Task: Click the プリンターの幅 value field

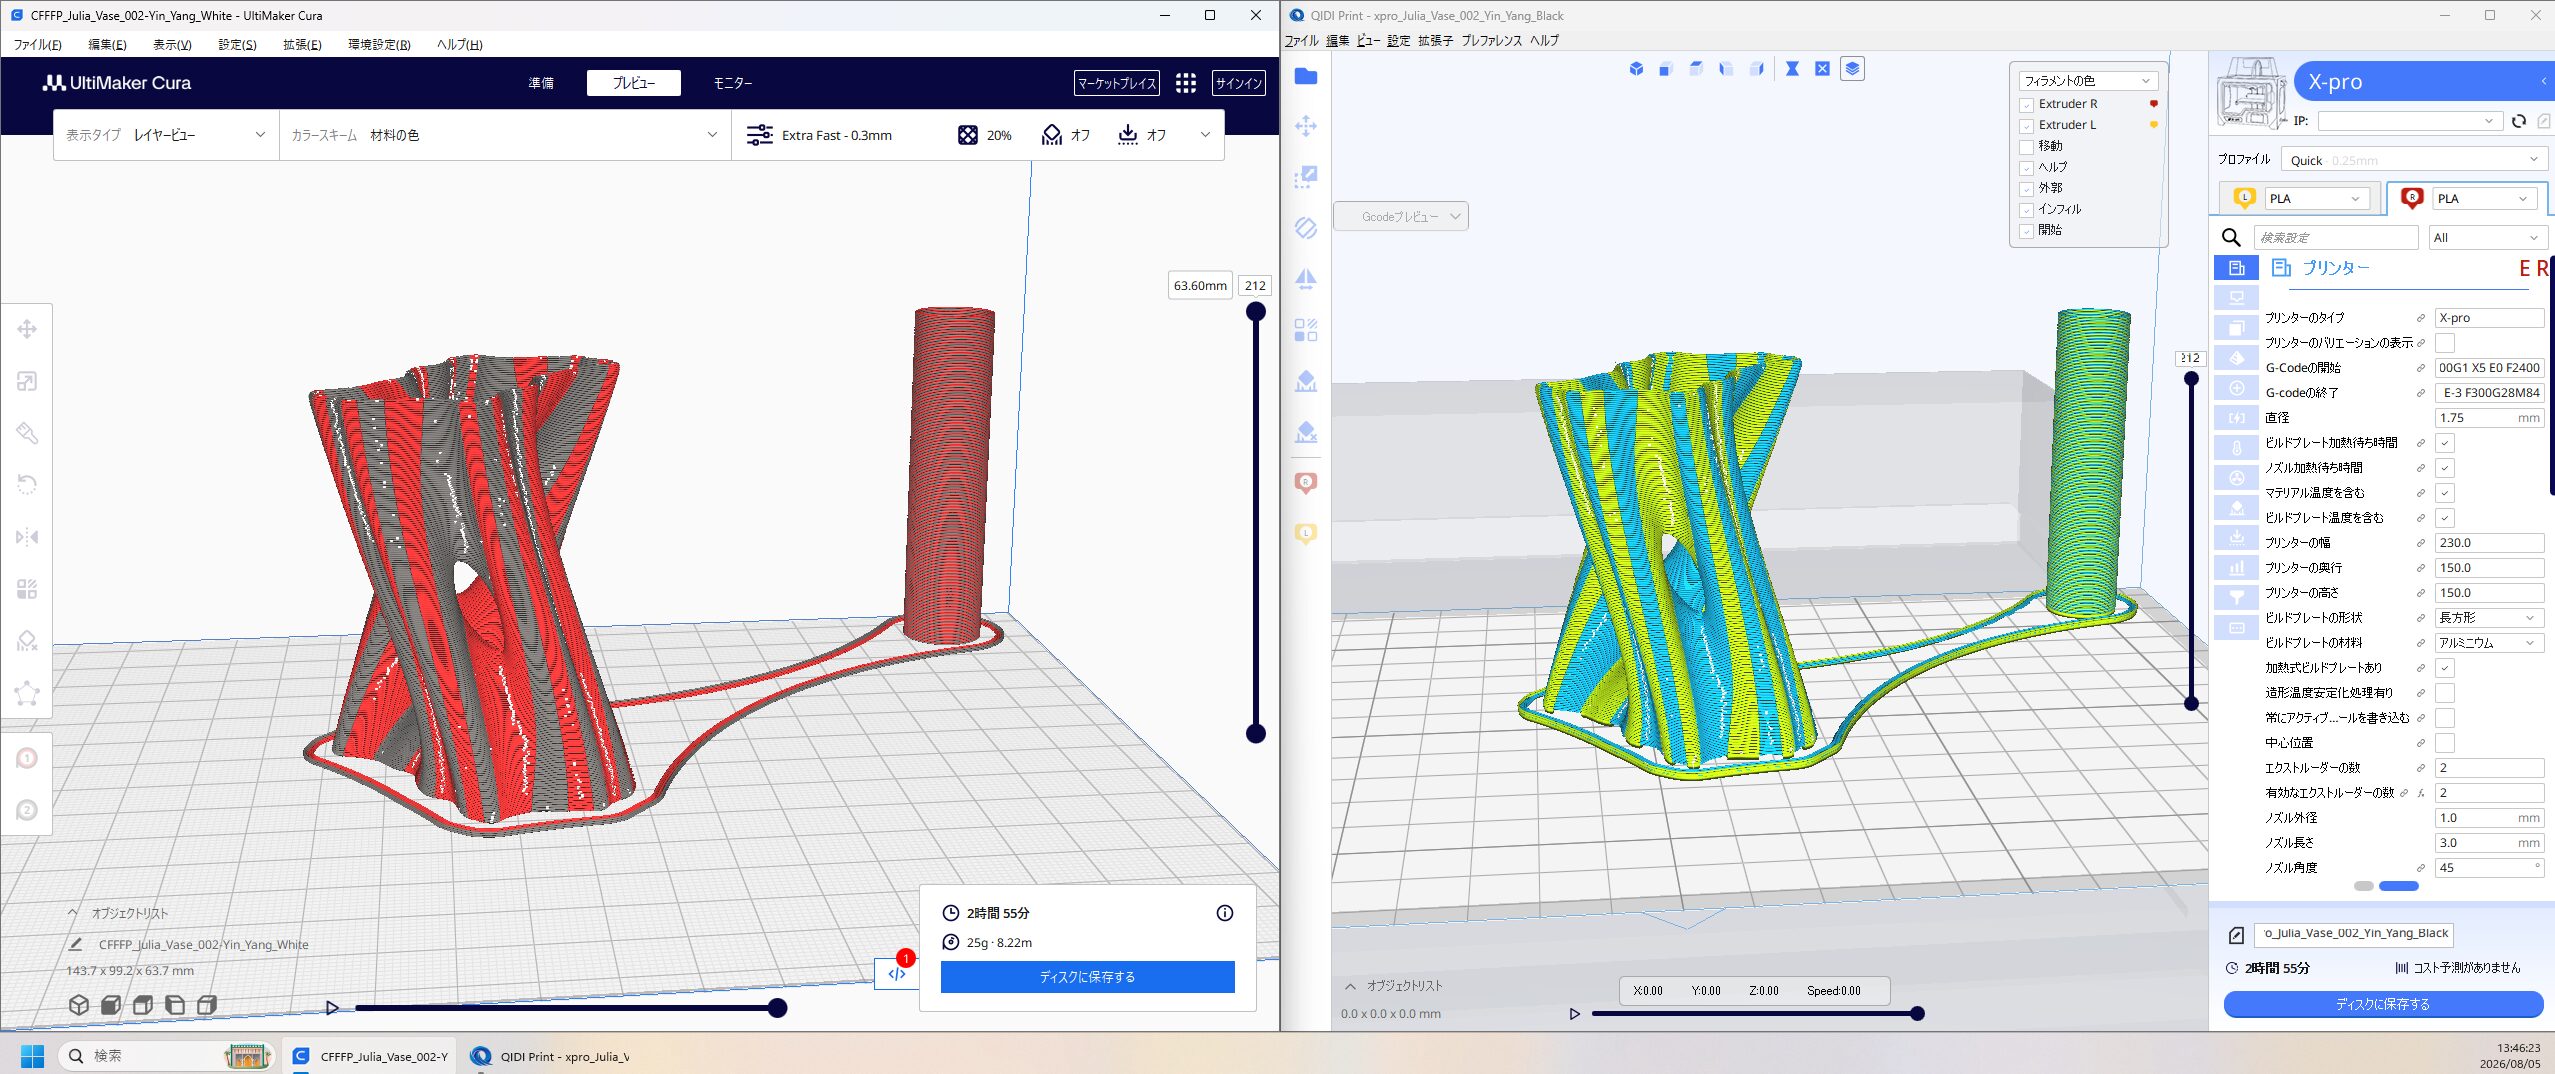Action: [x=2489, y=543]
